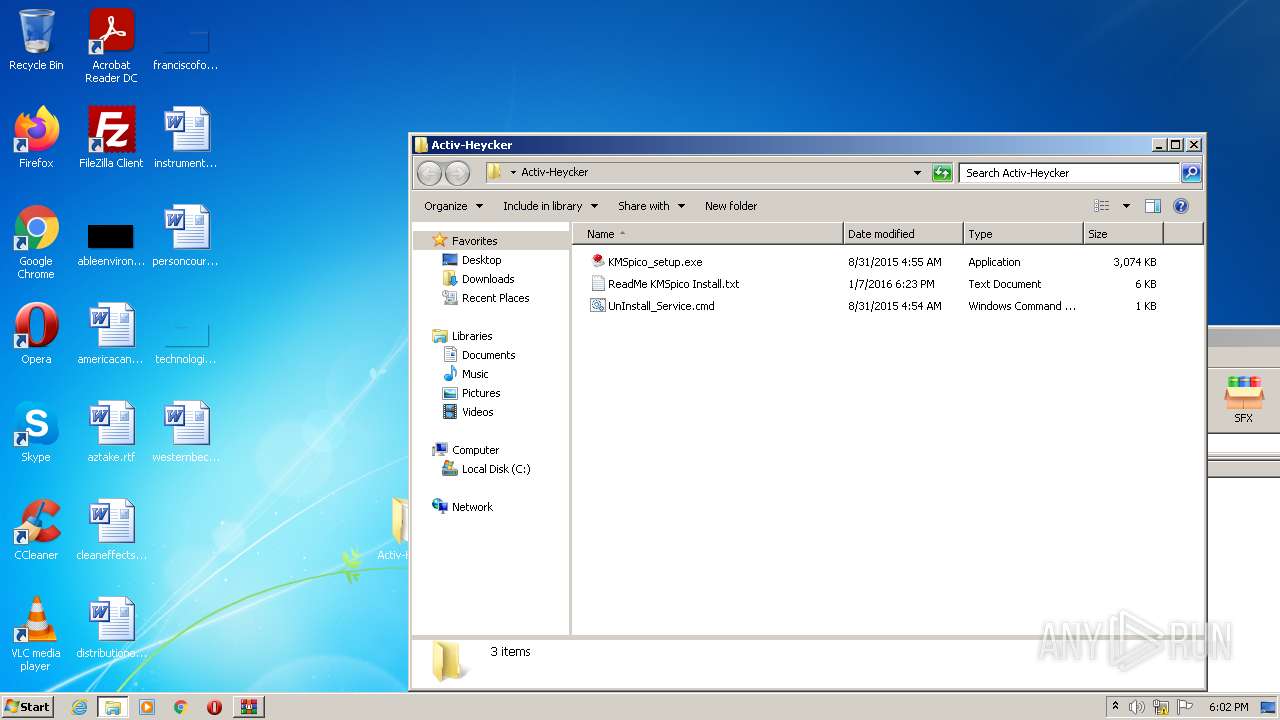The image size is (1280, 720).
Task: Select the ableenviron black icon on desktop
Action: click(x=111, y=243)
